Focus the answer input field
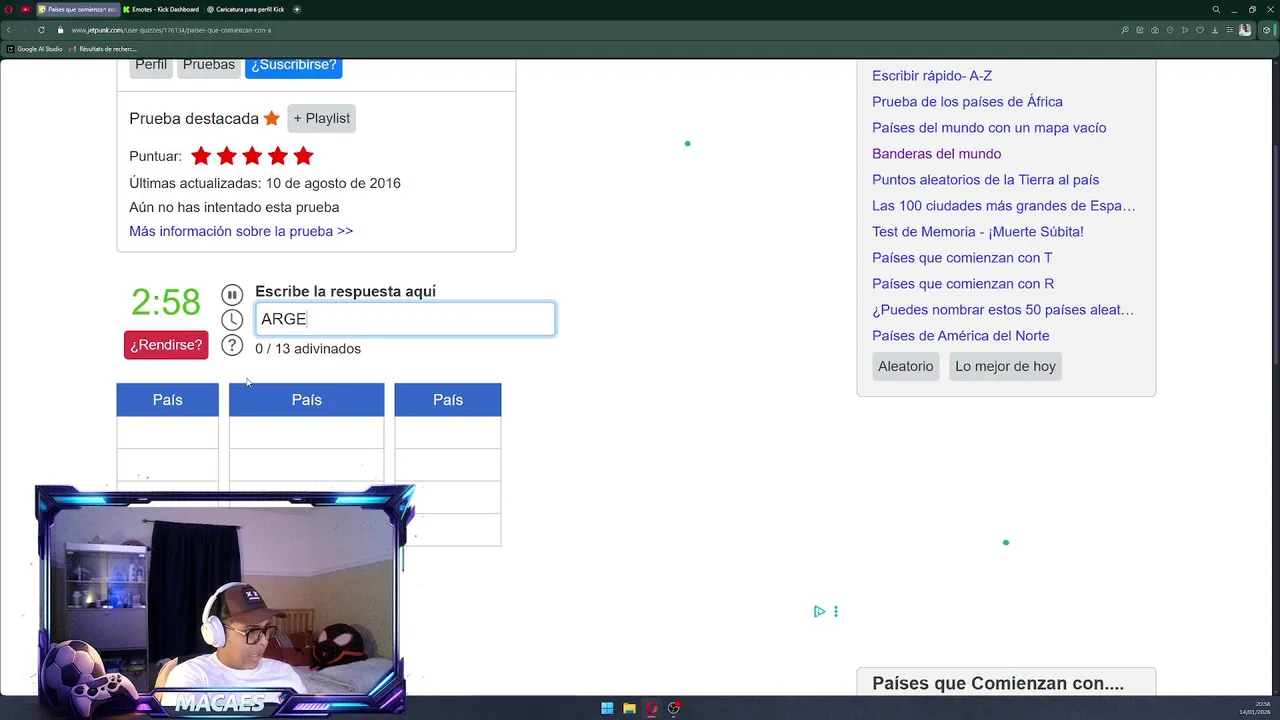This screenshot has height=720, width=1280. click(x=405, y=319)
